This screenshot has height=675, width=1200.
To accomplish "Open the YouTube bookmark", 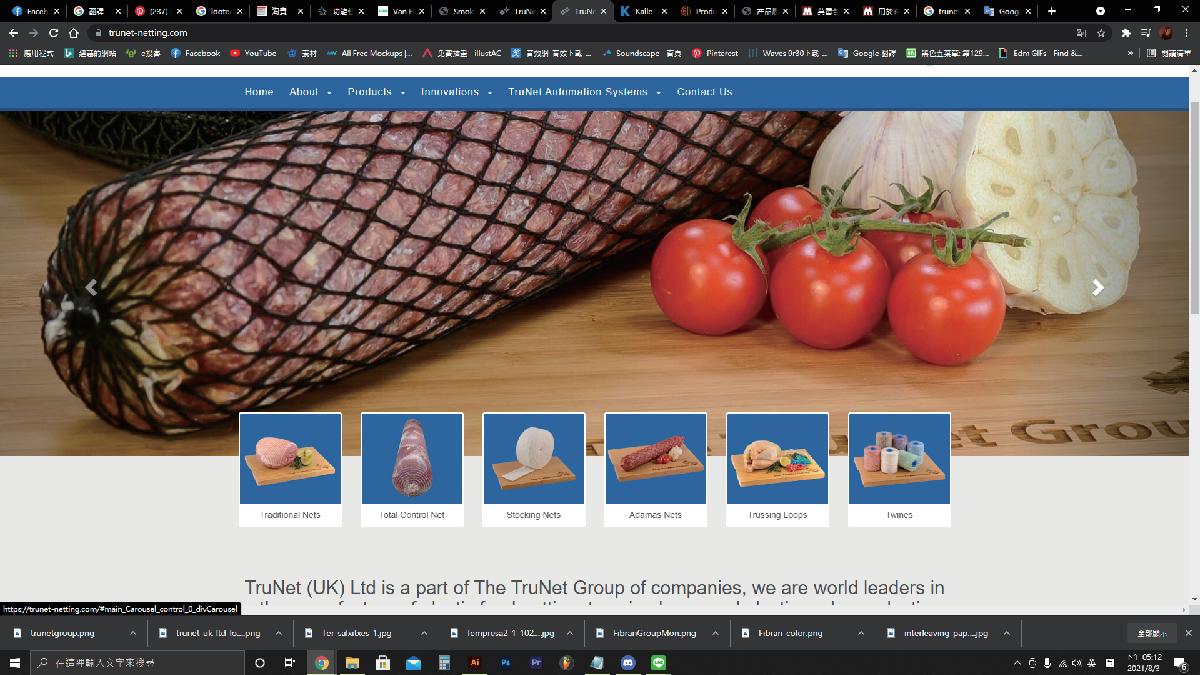I will pos(253,53).
